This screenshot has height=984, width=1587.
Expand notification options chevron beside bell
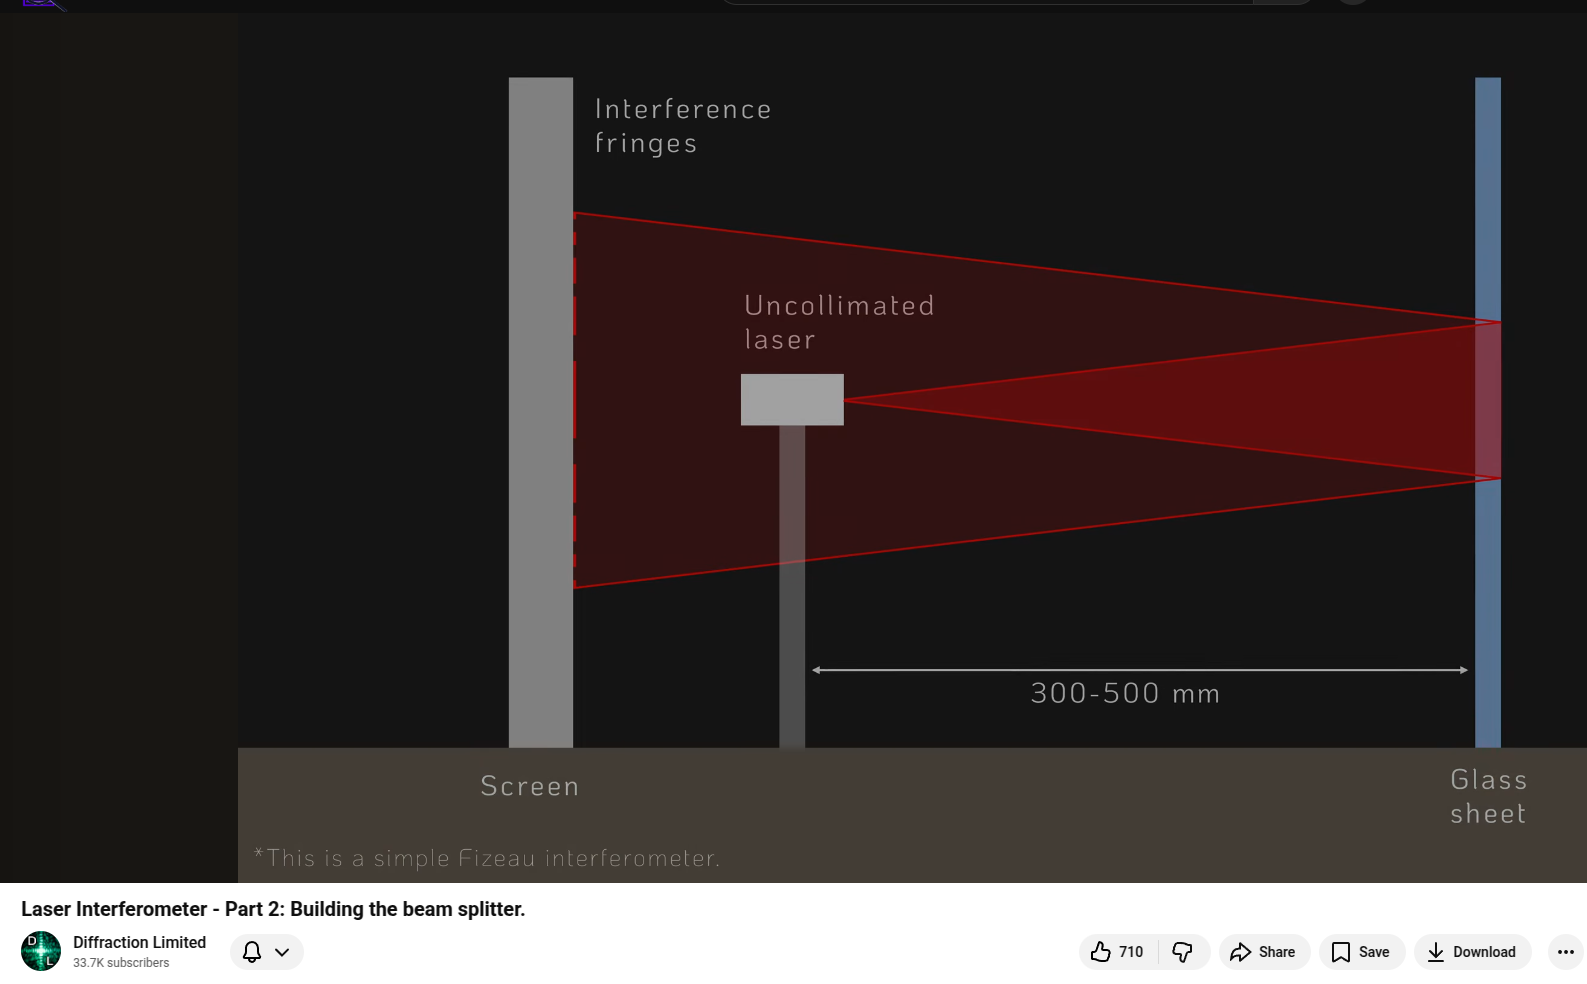tap(283, 952)
